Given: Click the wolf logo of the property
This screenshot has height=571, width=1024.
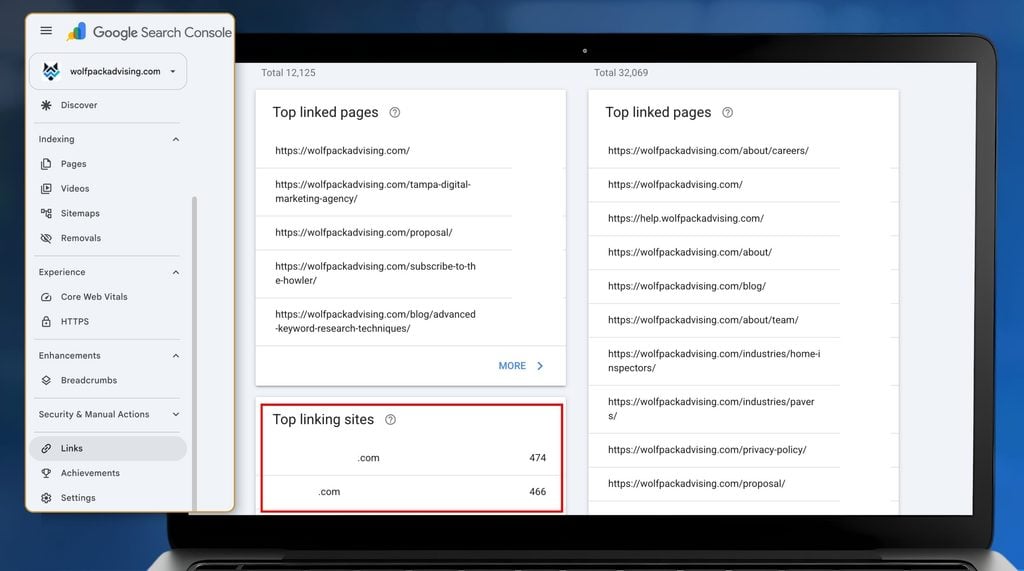Looking at the screenshot, I should [x=51, y=71].
